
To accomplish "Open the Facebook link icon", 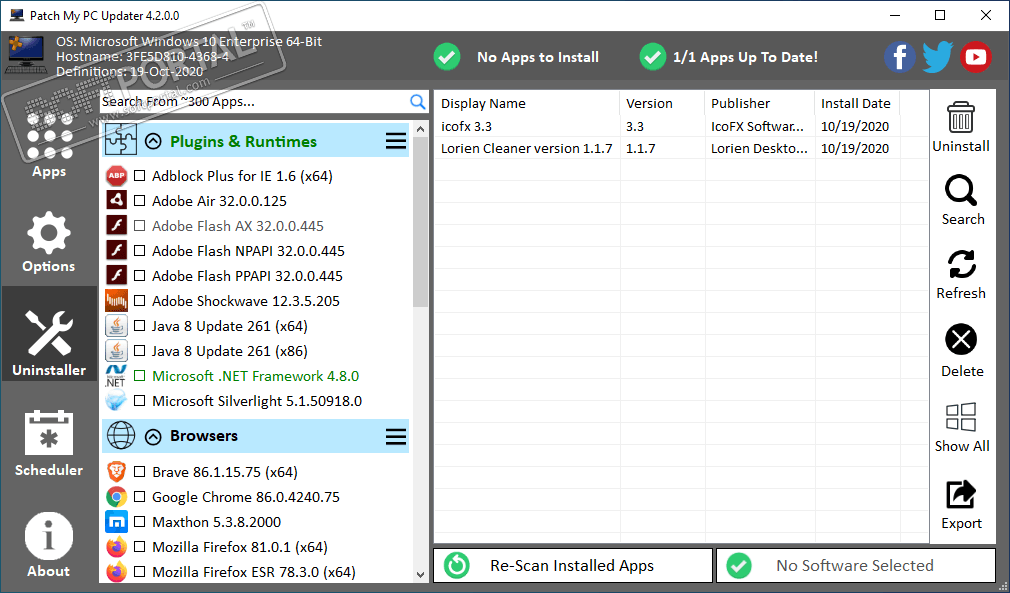I will click(x=900, y=57).
